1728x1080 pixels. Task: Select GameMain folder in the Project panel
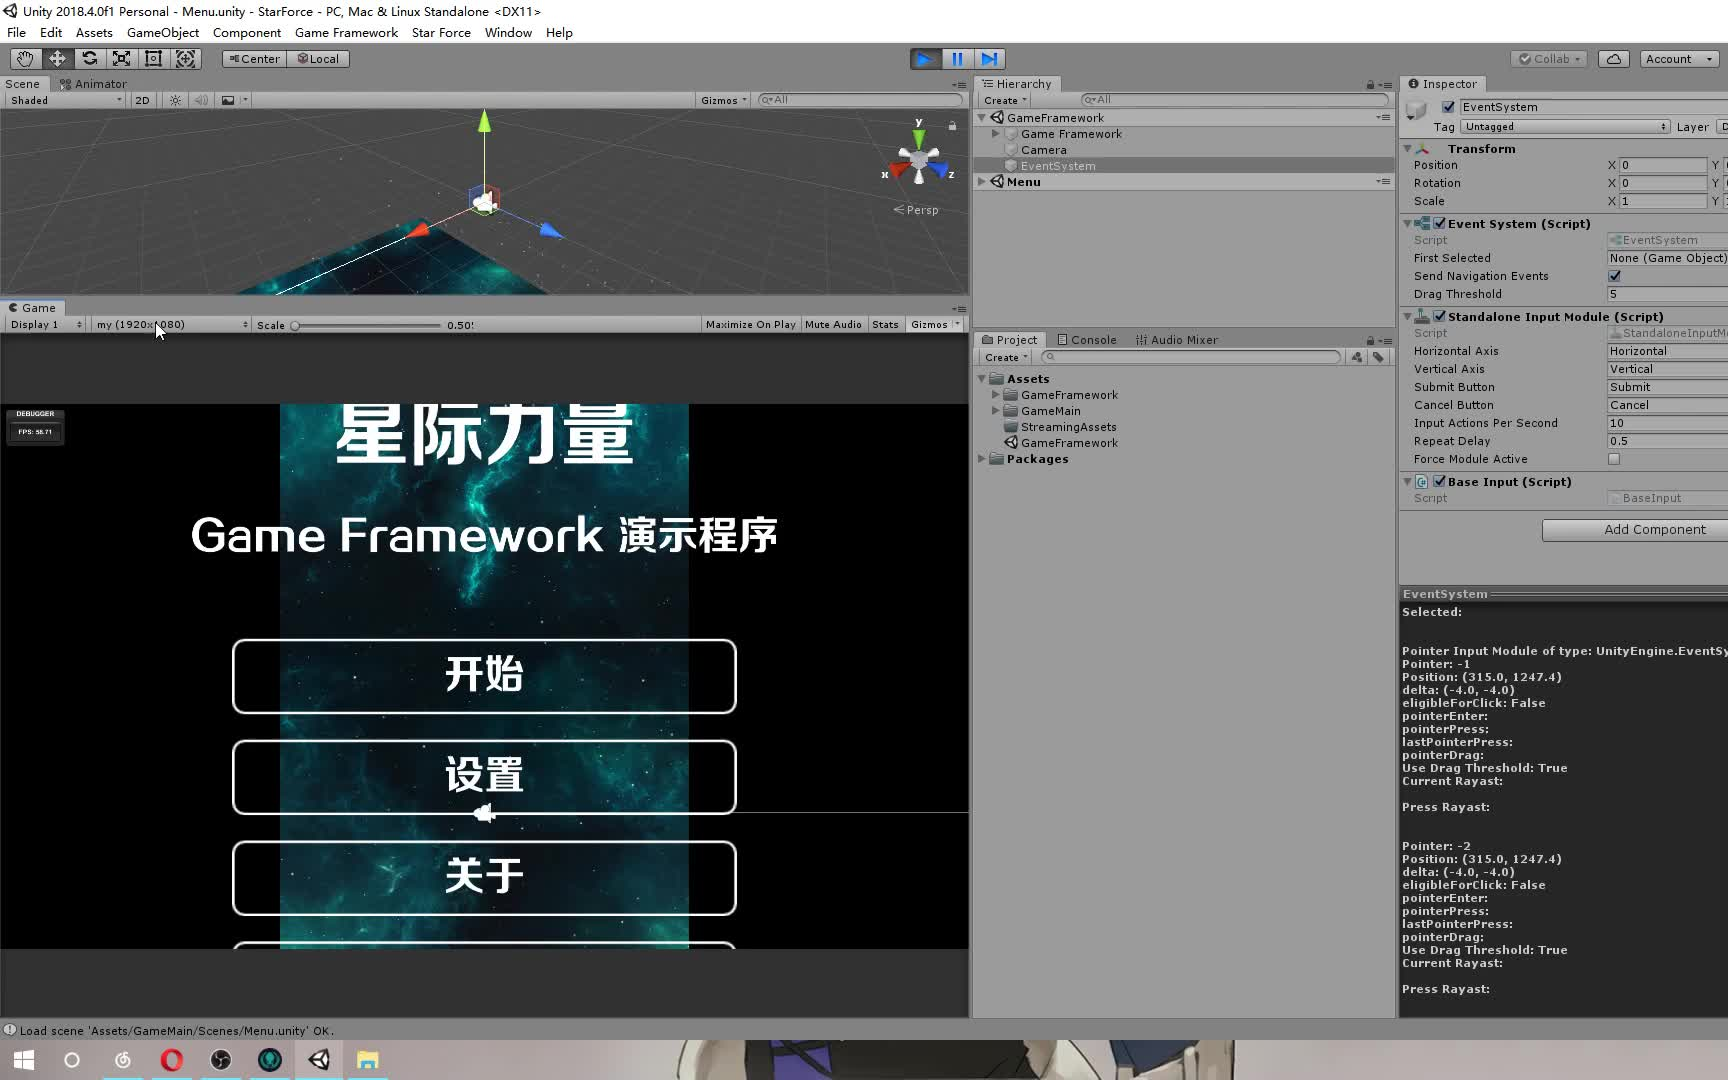(1052, 411)
